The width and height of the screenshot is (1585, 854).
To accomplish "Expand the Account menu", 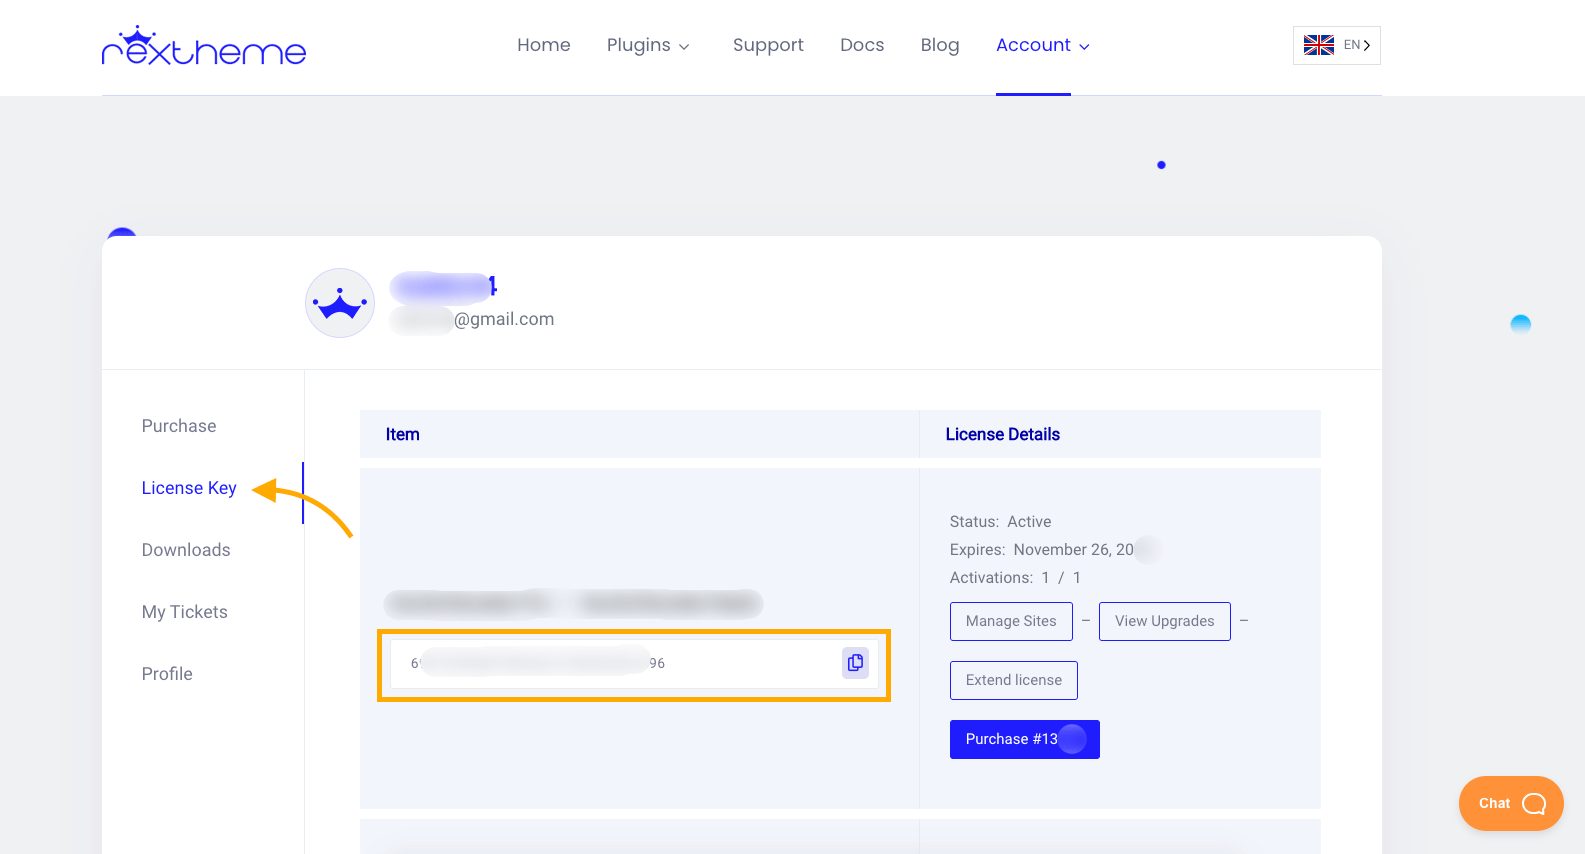I will pos(1043,45).
